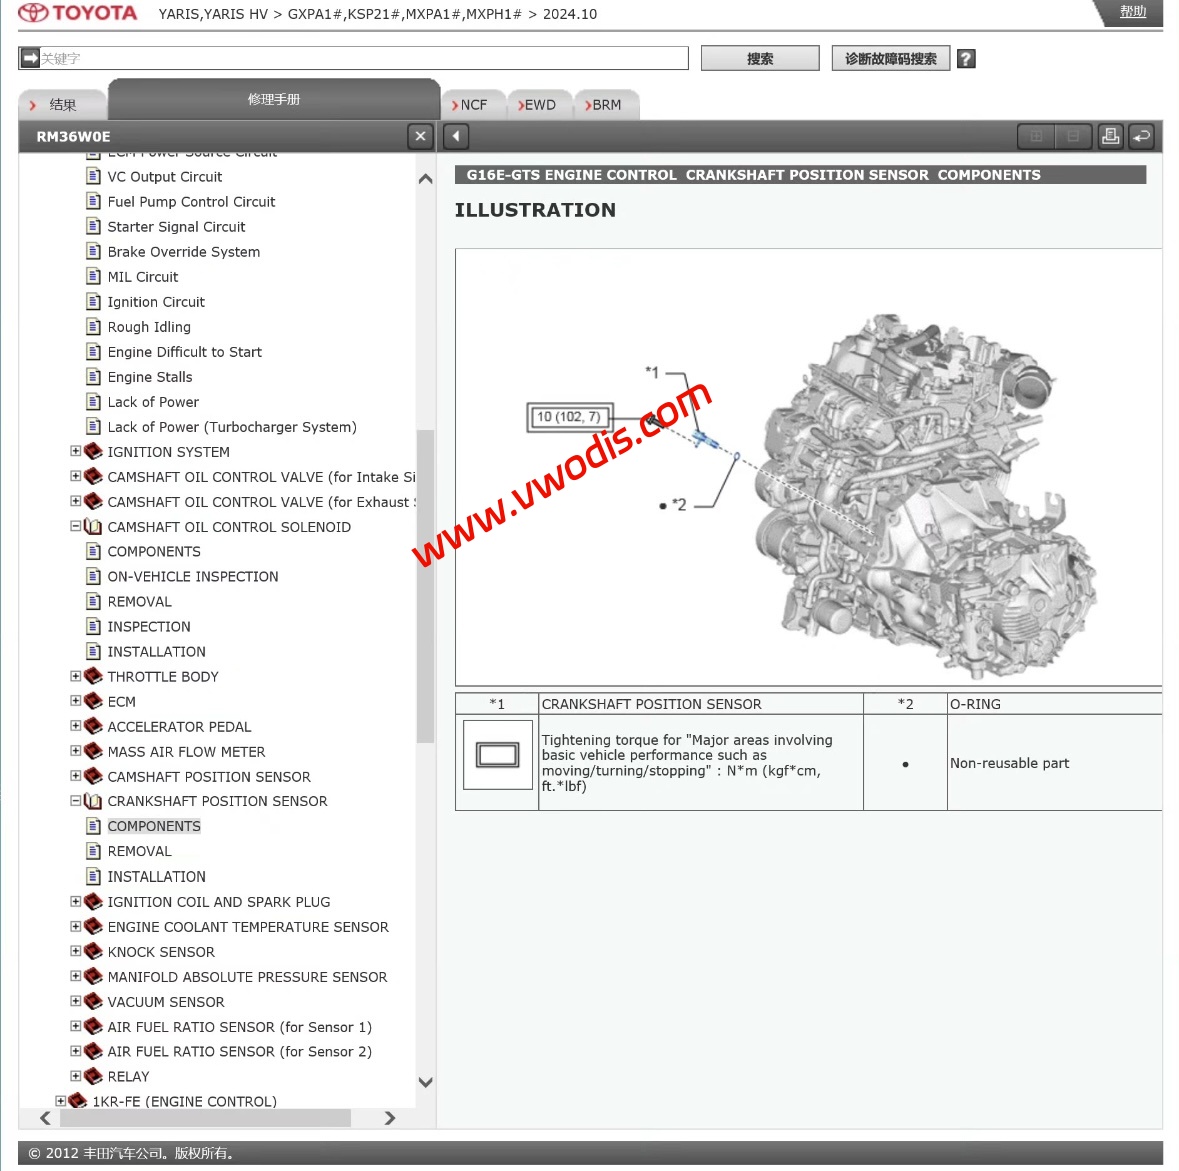Collapse the CAMSHAFT OIL CONTROL SOLENOID node
This screenshot has height=1171, width=1179.
pyautogui.click(x=76, y=526)
